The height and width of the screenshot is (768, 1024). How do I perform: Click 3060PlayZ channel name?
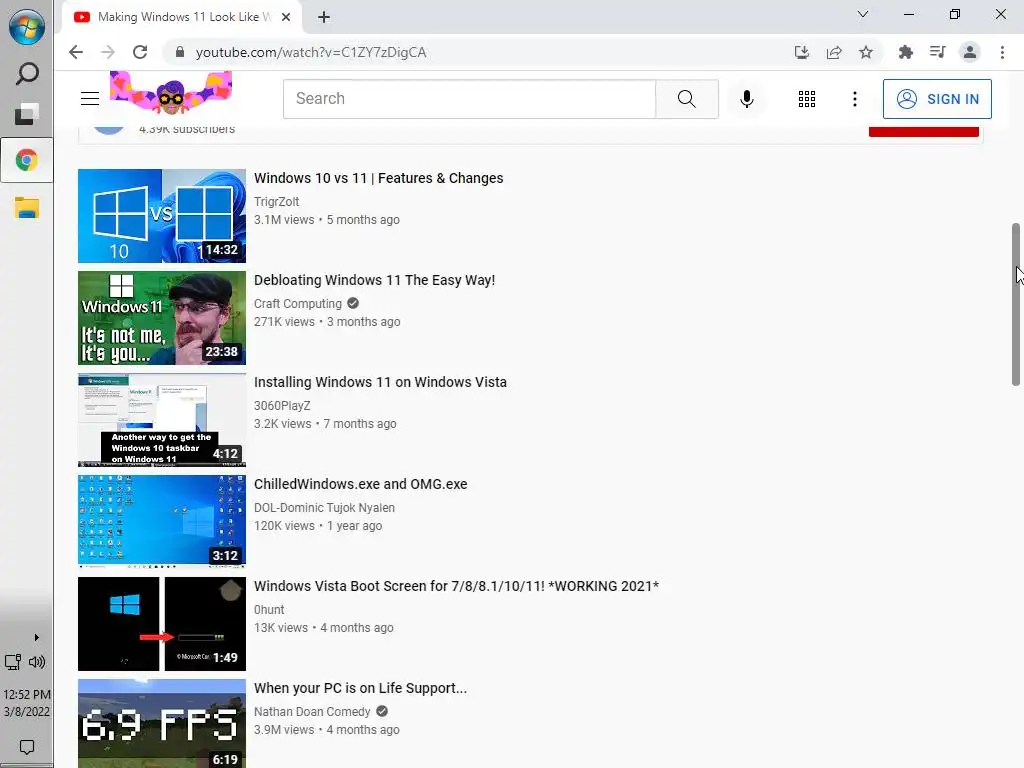tap(282, 406)
